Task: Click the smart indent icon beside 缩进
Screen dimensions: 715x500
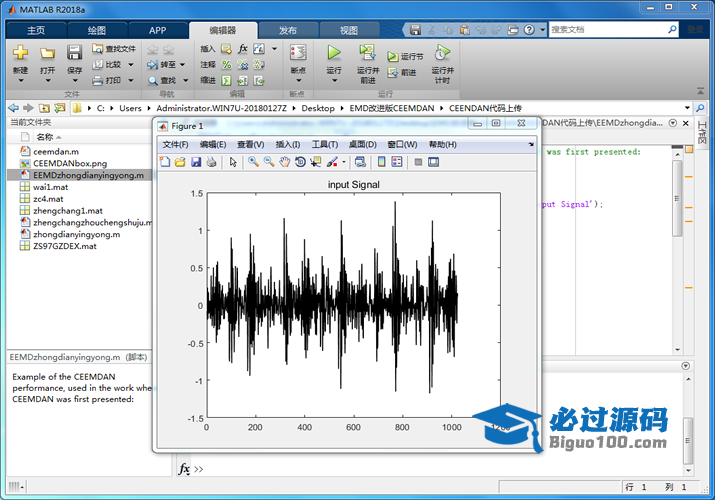Action: click(x=226, y=81)
